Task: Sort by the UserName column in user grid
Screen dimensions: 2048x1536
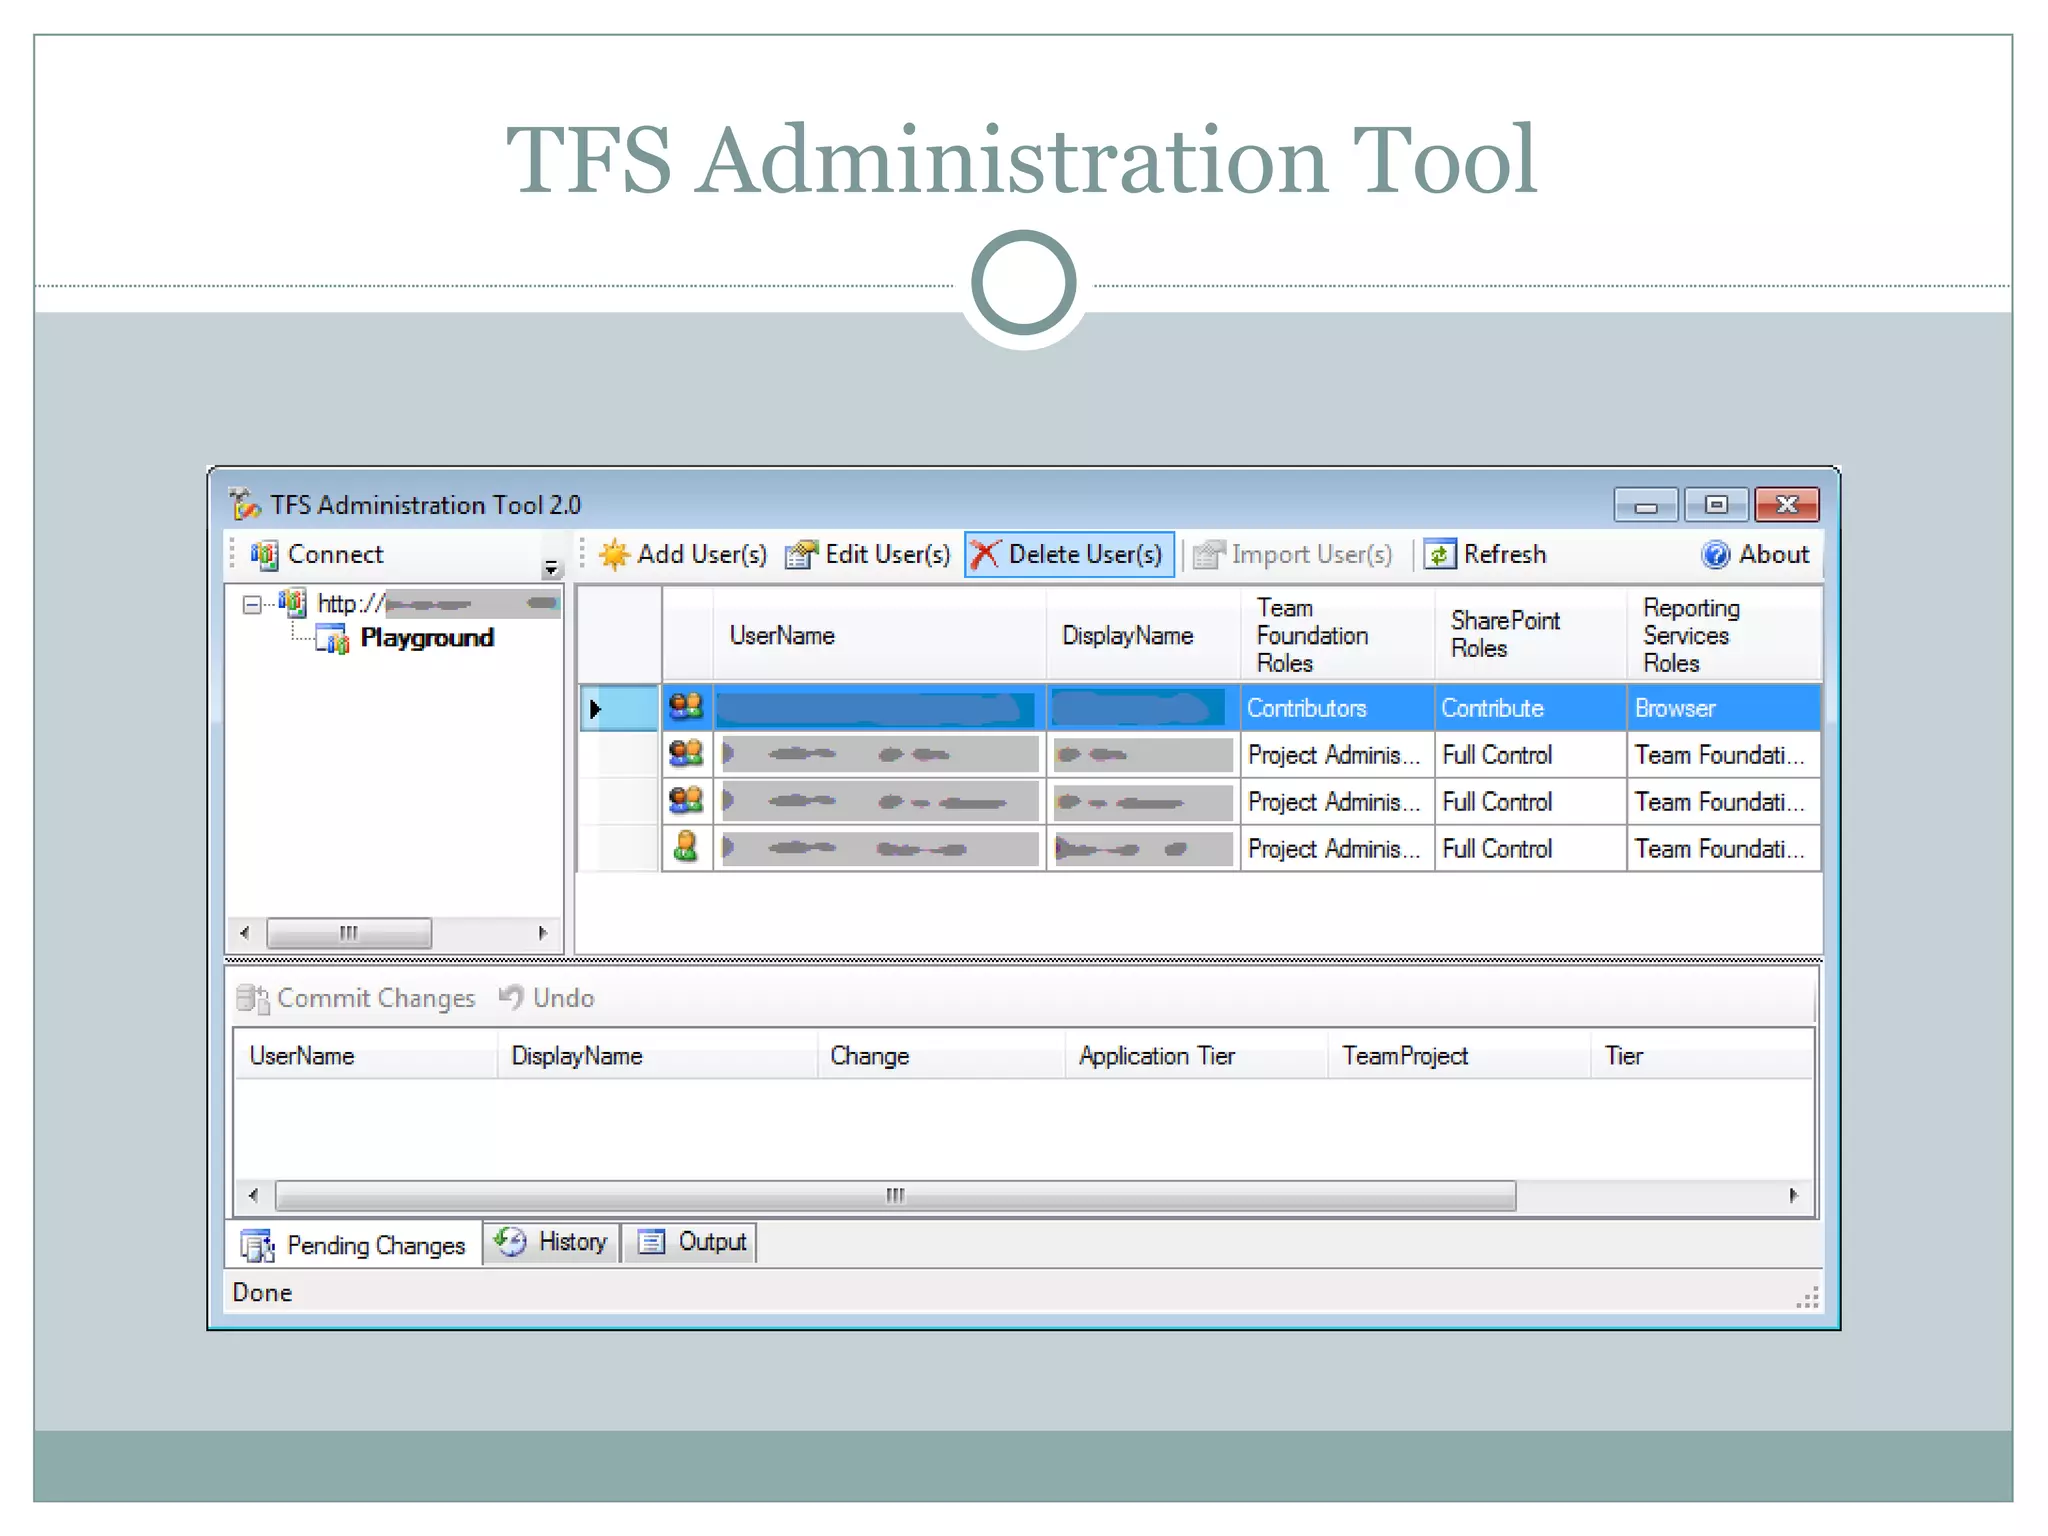Action: [879, 635]
